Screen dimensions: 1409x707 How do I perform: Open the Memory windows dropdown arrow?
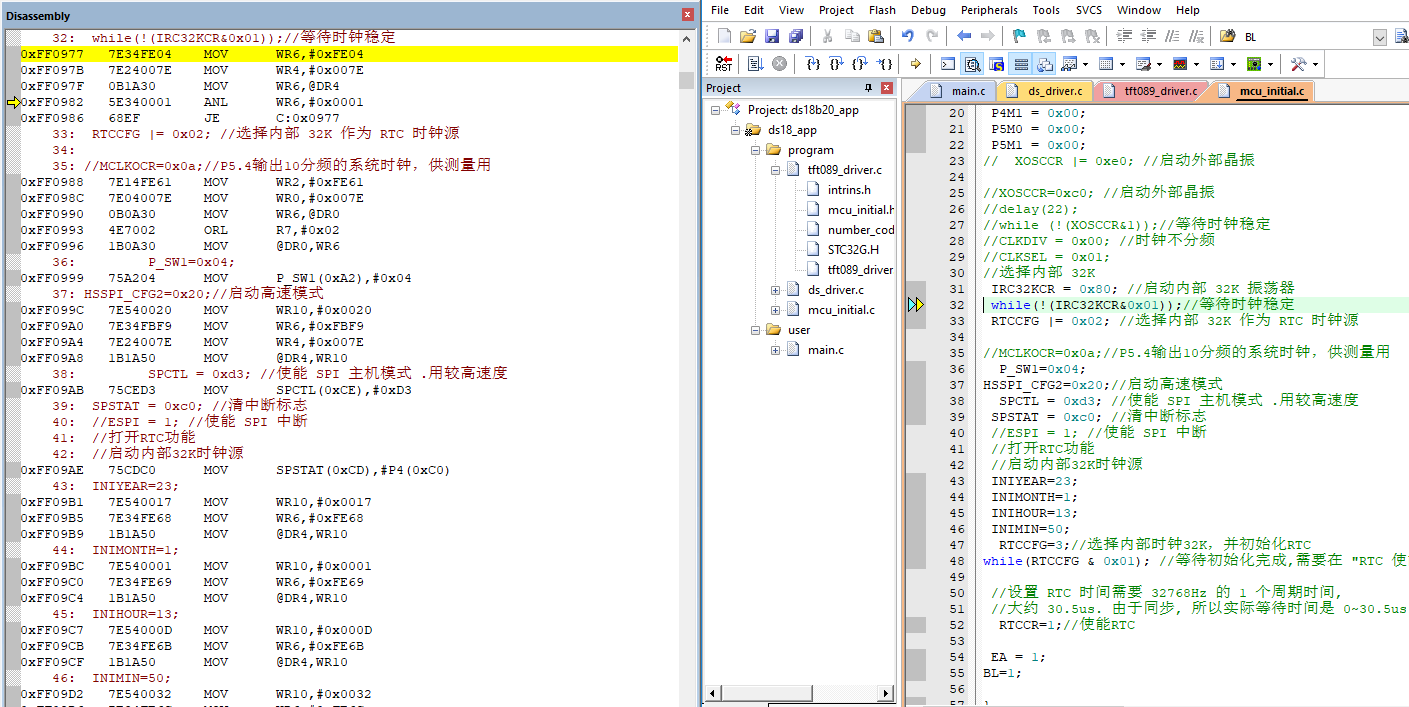click(1122, 63)
